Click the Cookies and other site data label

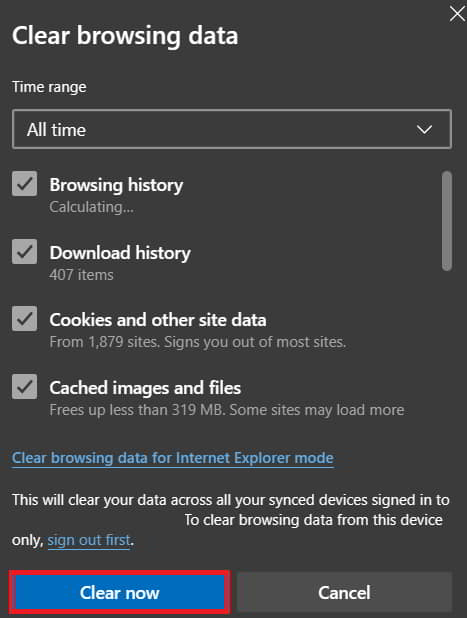coord(158,320)
